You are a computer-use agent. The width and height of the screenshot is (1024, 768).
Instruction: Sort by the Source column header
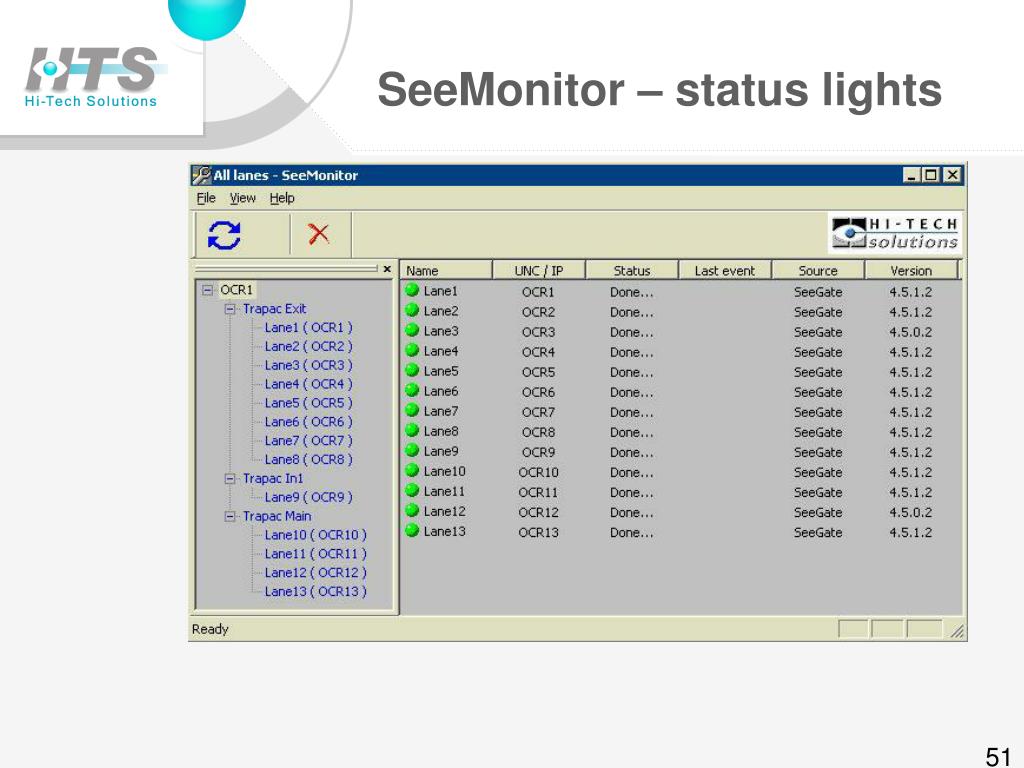(818, 270)
